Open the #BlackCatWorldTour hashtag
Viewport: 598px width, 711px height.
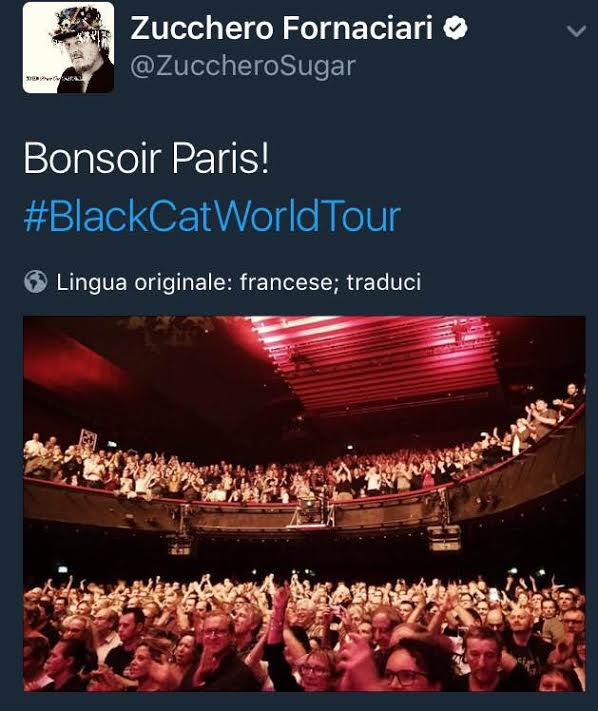coord(212,216)
